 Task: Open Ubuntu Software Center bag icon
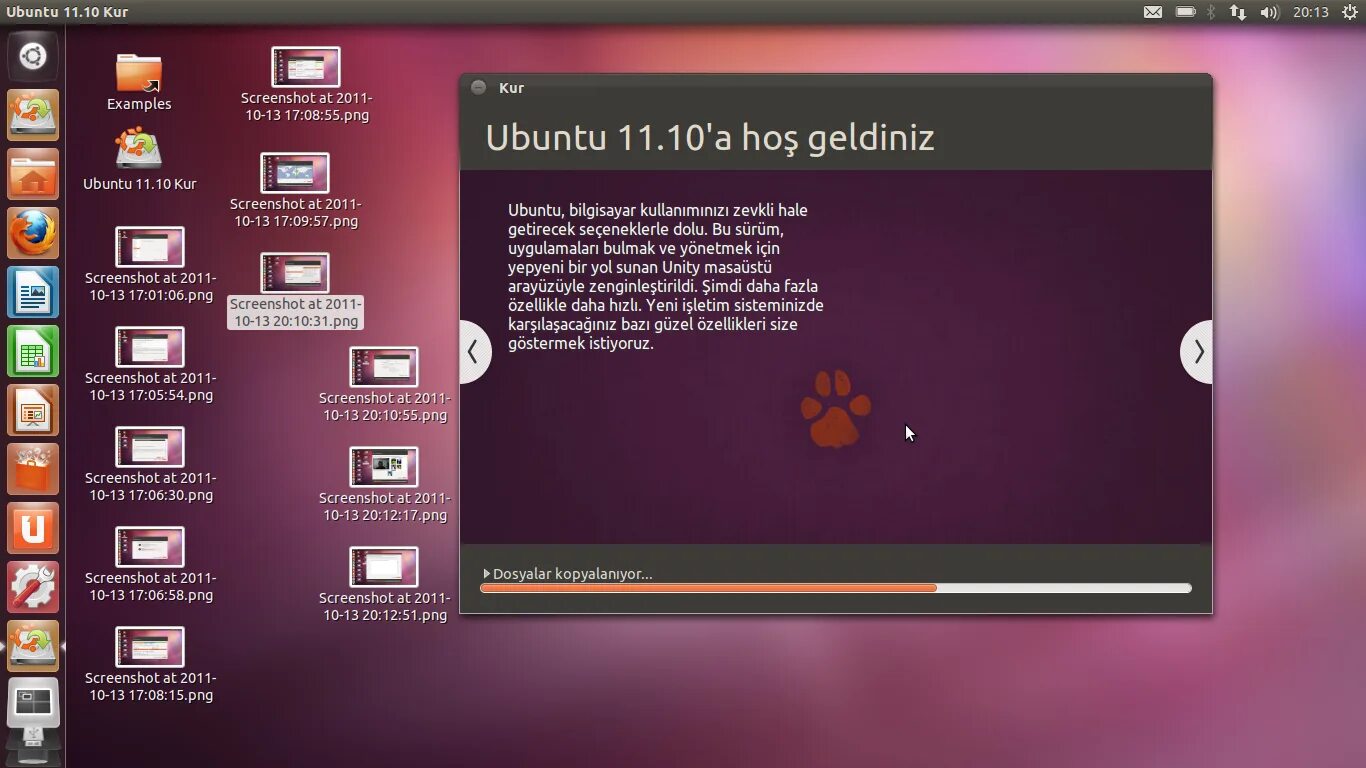click(x=33, y=469)
